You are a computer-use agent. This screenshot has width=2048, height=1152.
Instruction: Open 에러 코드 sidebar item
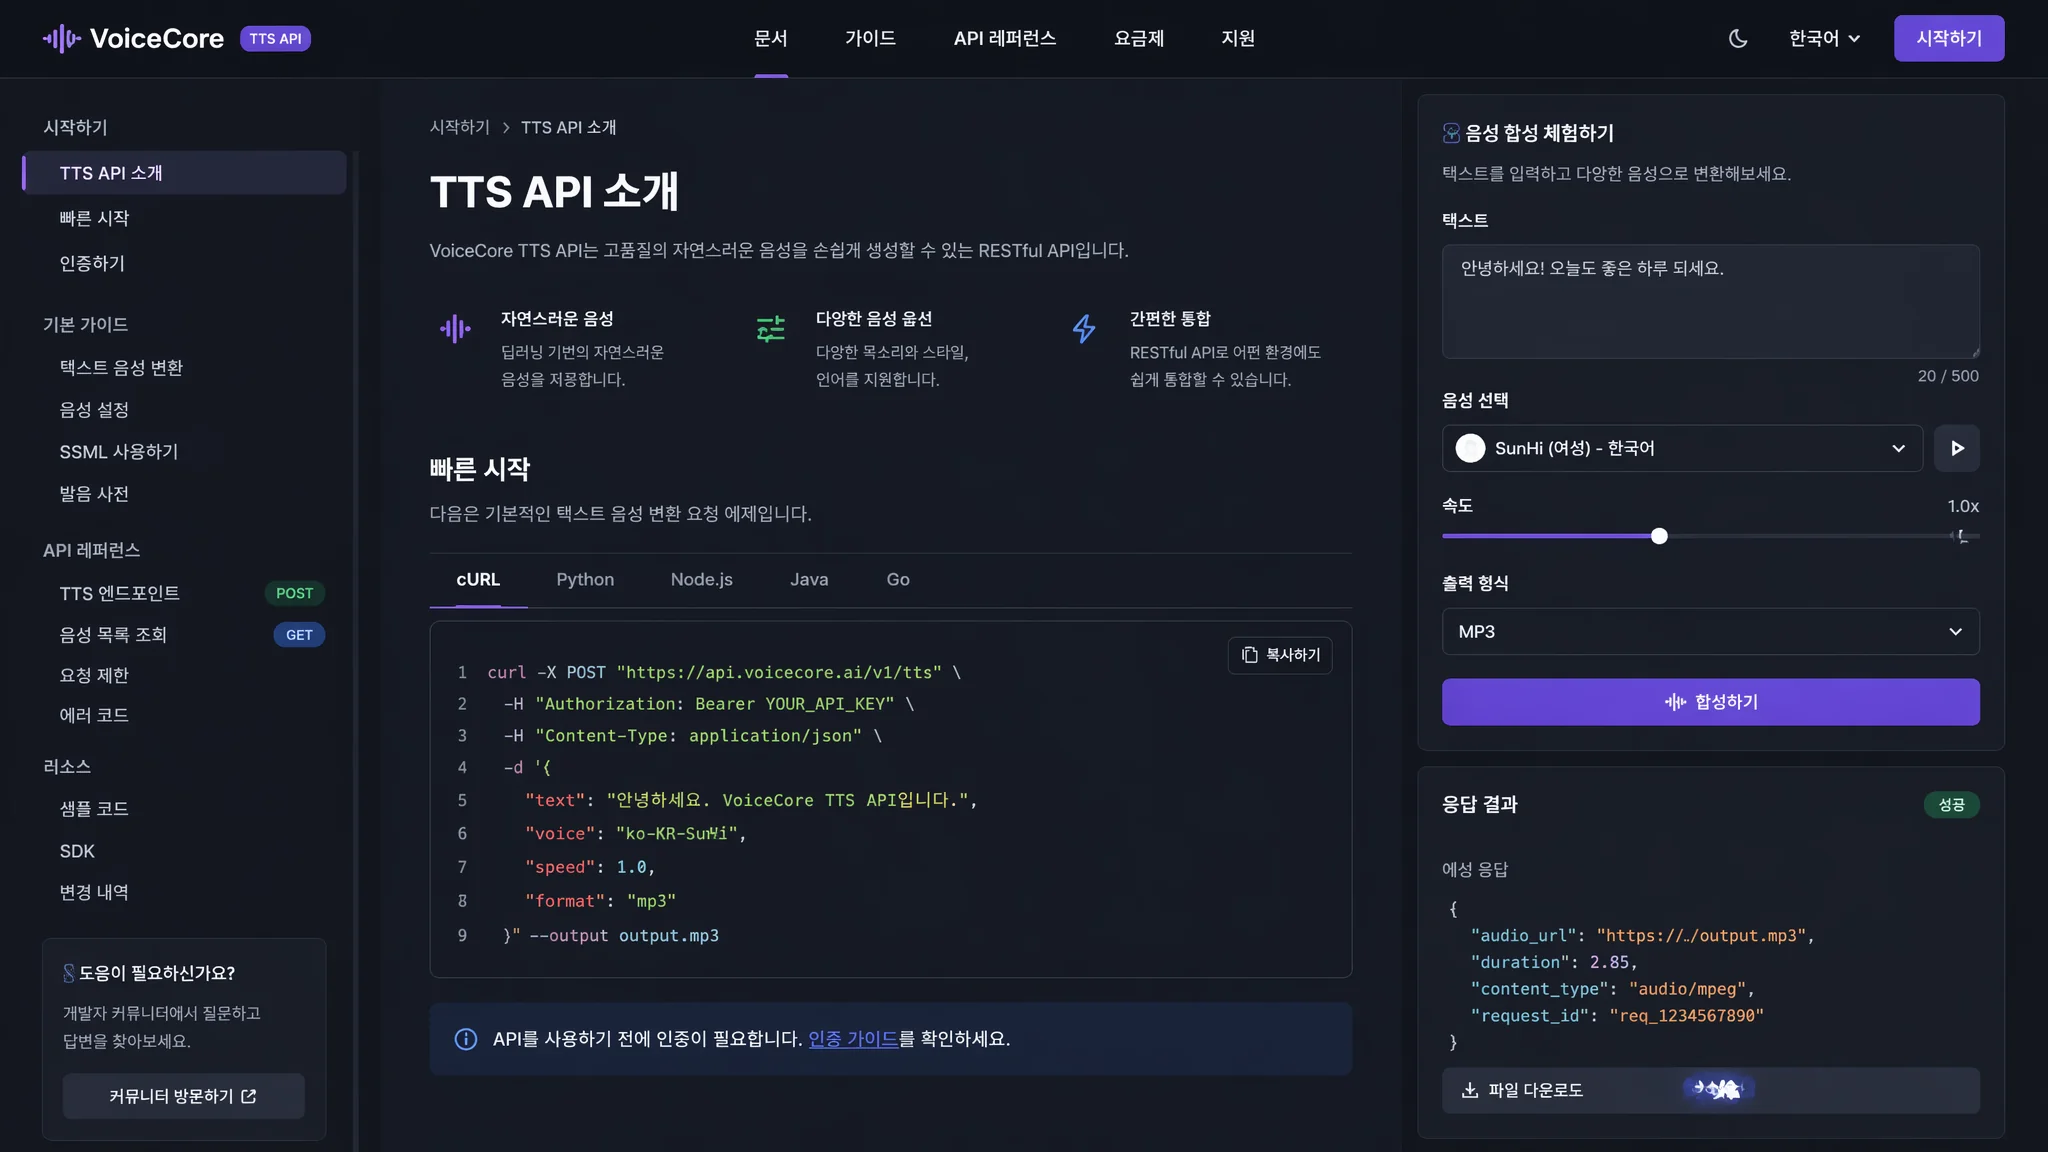[x=94, y=715]
